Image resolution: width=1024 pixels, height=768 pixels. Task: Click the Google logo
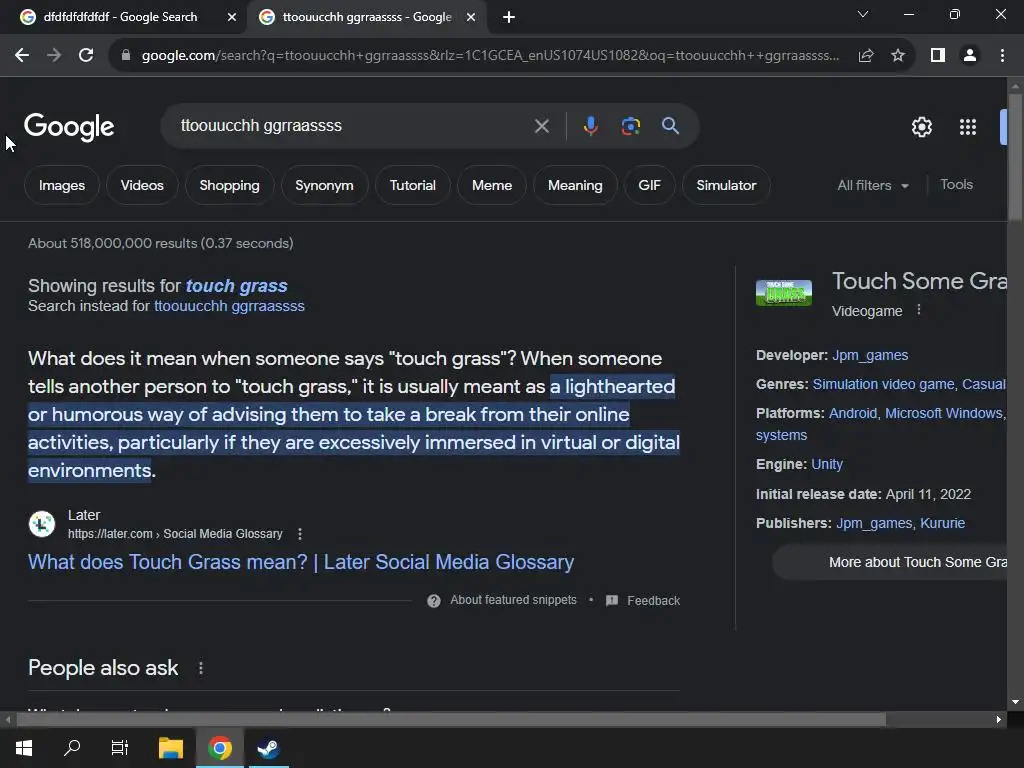click(x=69, y=127)
